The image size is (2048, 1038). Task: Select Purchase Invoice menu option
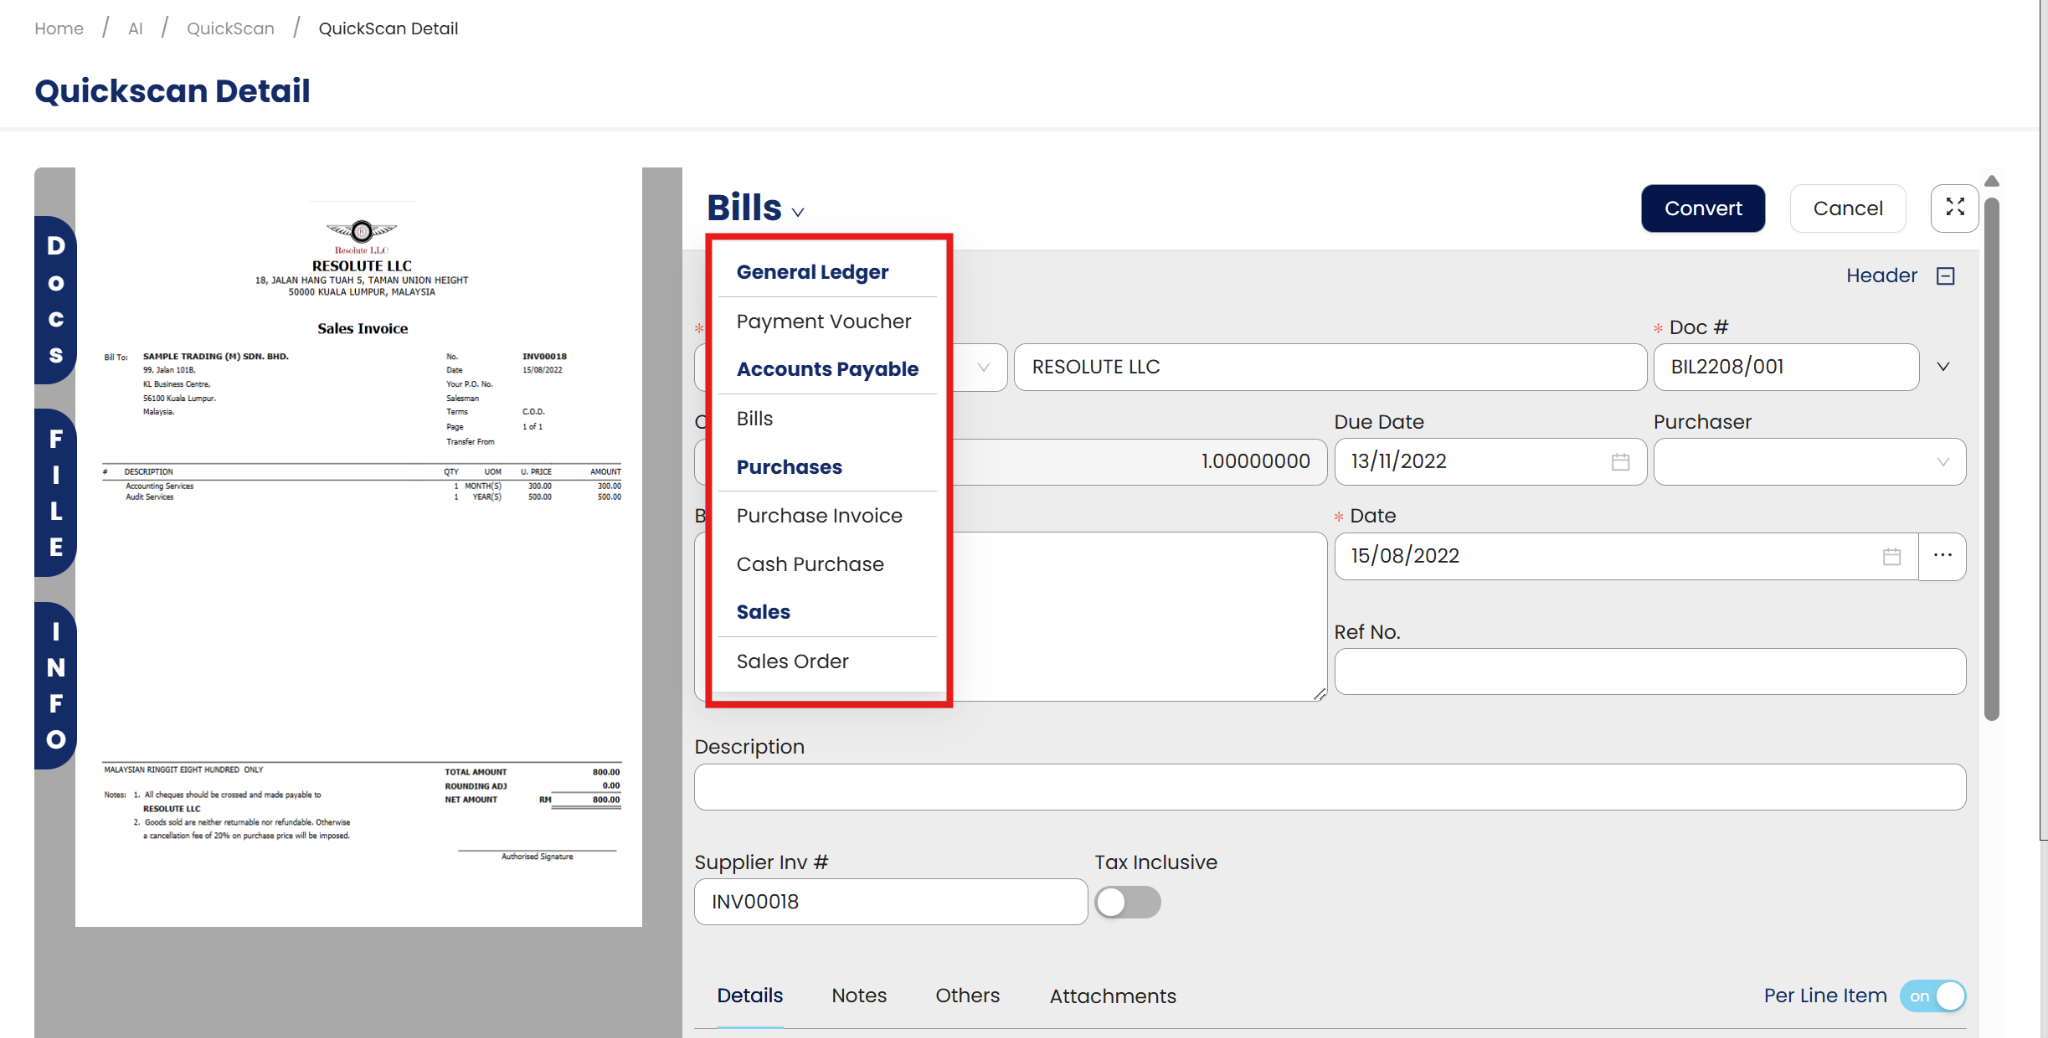coord(820,516)
